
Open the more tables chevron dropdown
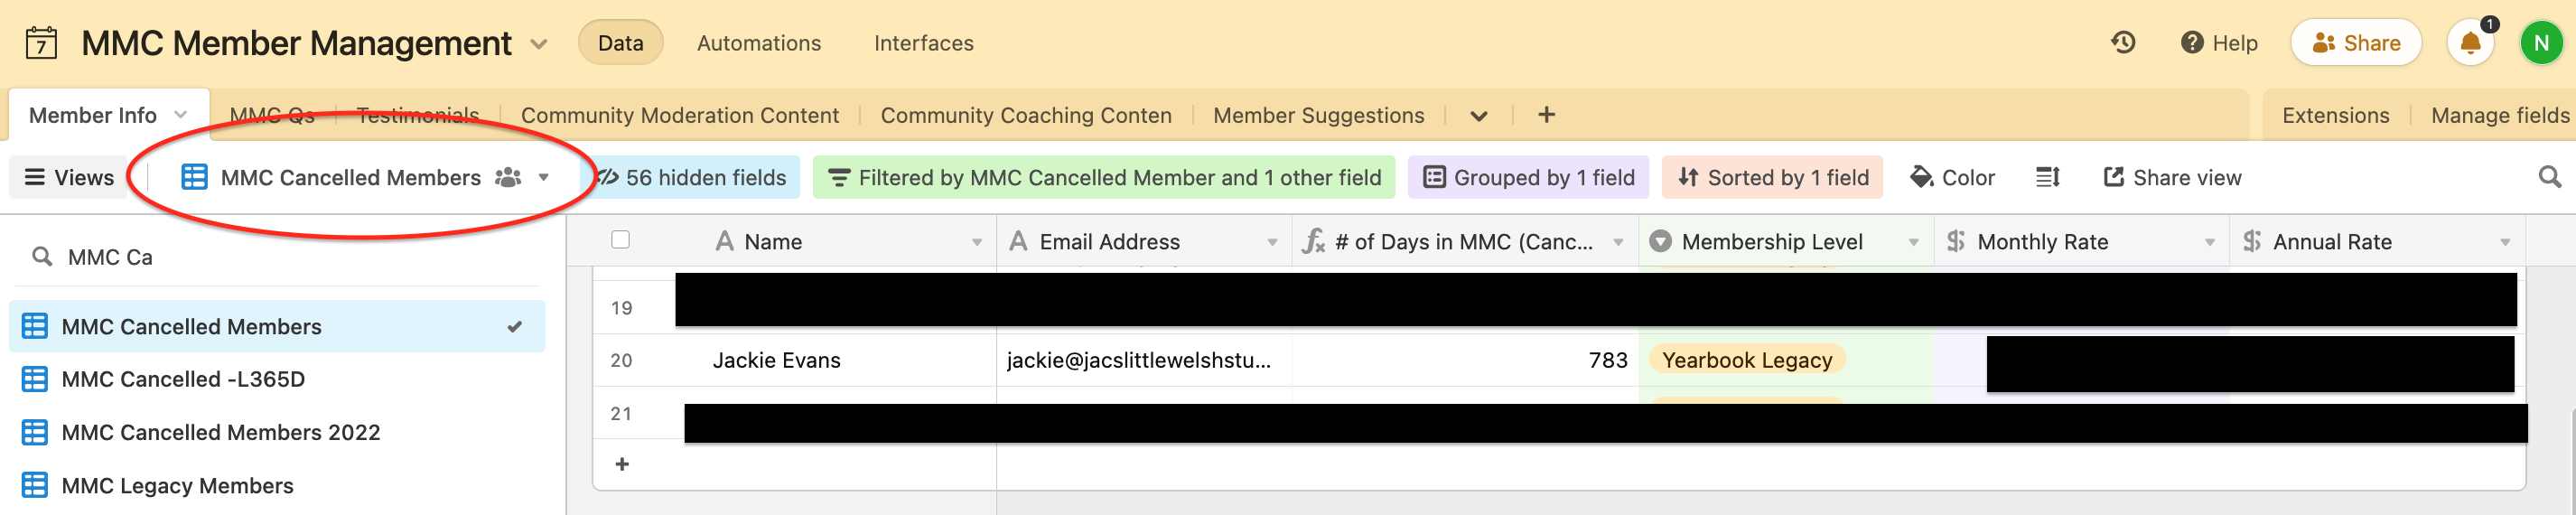click(x=1479, y=116)
